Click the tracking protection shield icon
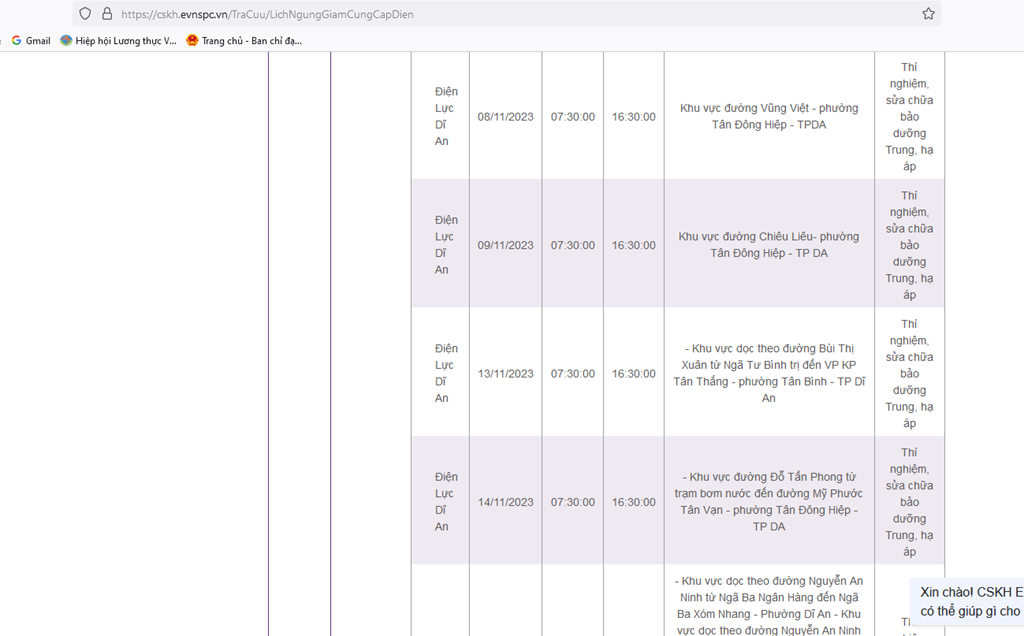The height and width of the screenshot is (636, 1024). pyautogui.click(x=85, y=14)
